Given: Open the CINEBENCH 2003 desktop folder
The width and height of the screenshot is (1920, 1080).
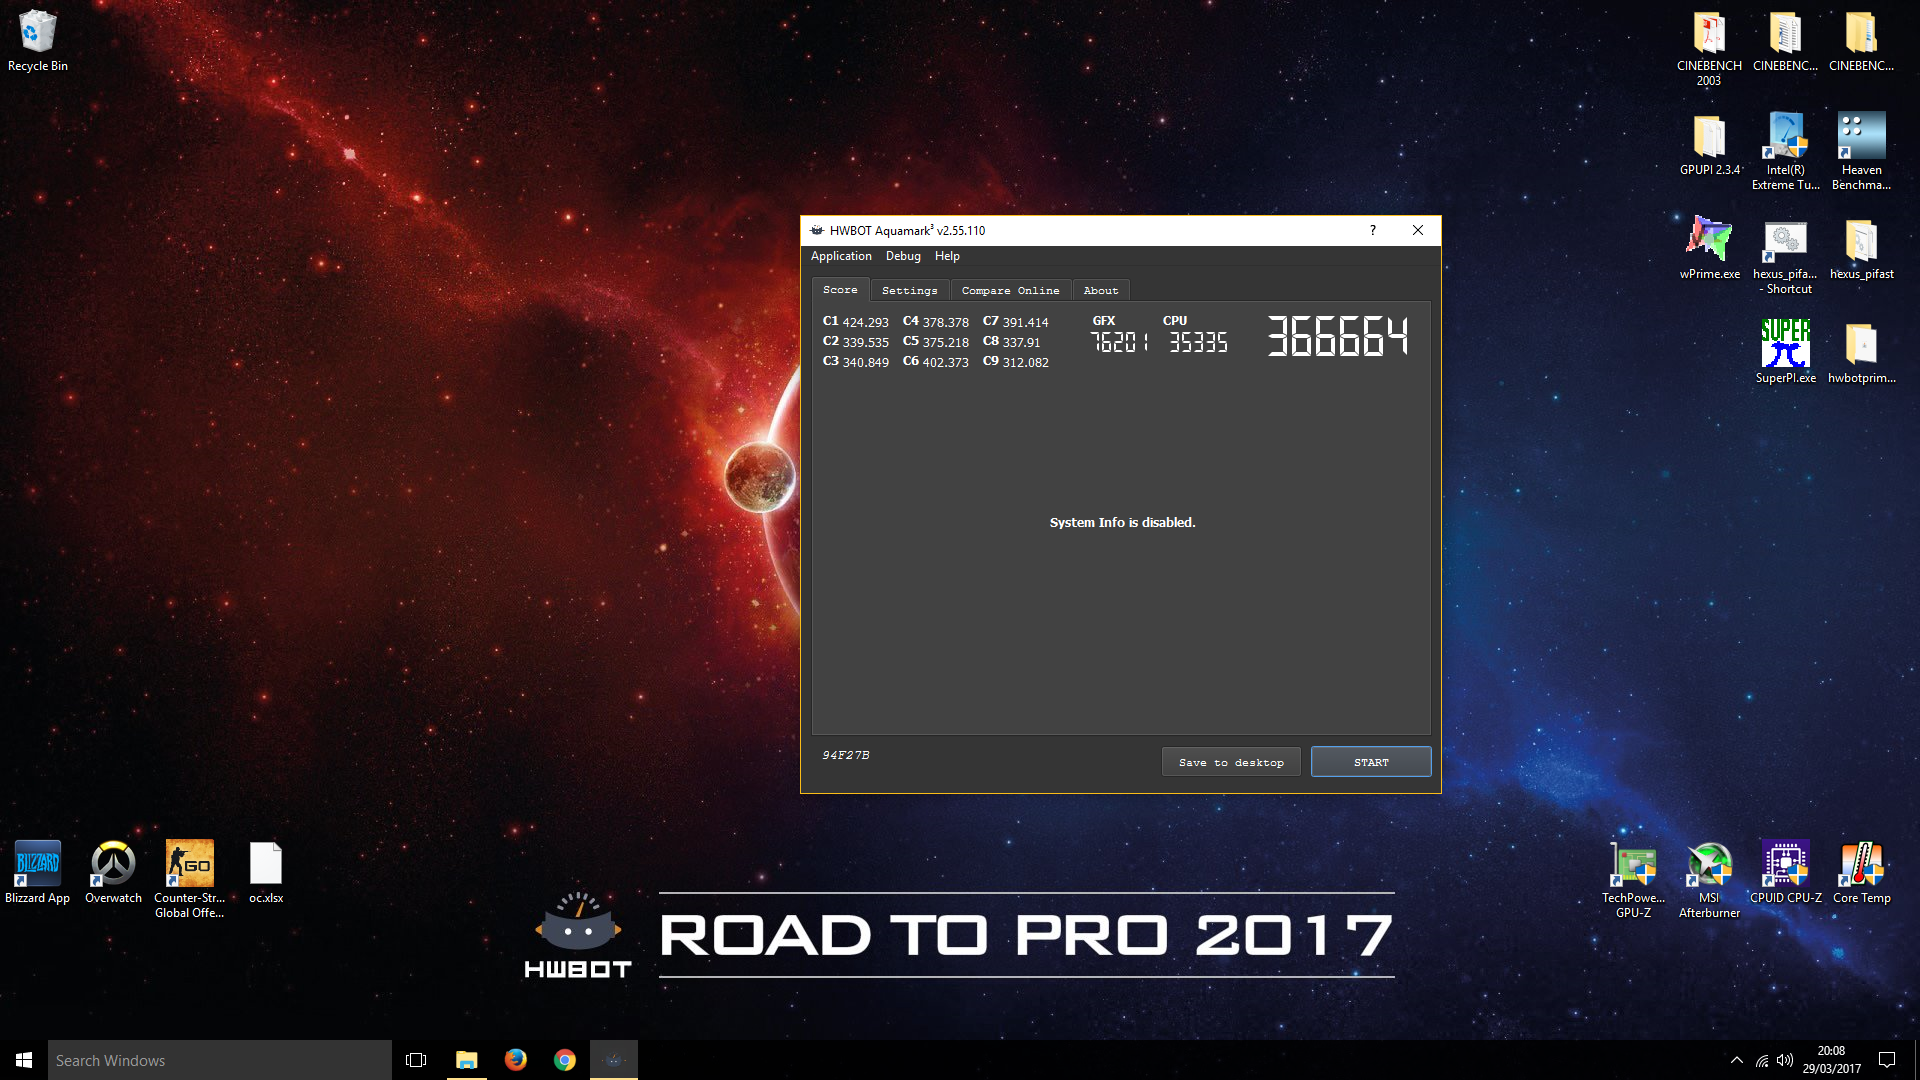Looking at the screenshot, I should (1709, 48).
